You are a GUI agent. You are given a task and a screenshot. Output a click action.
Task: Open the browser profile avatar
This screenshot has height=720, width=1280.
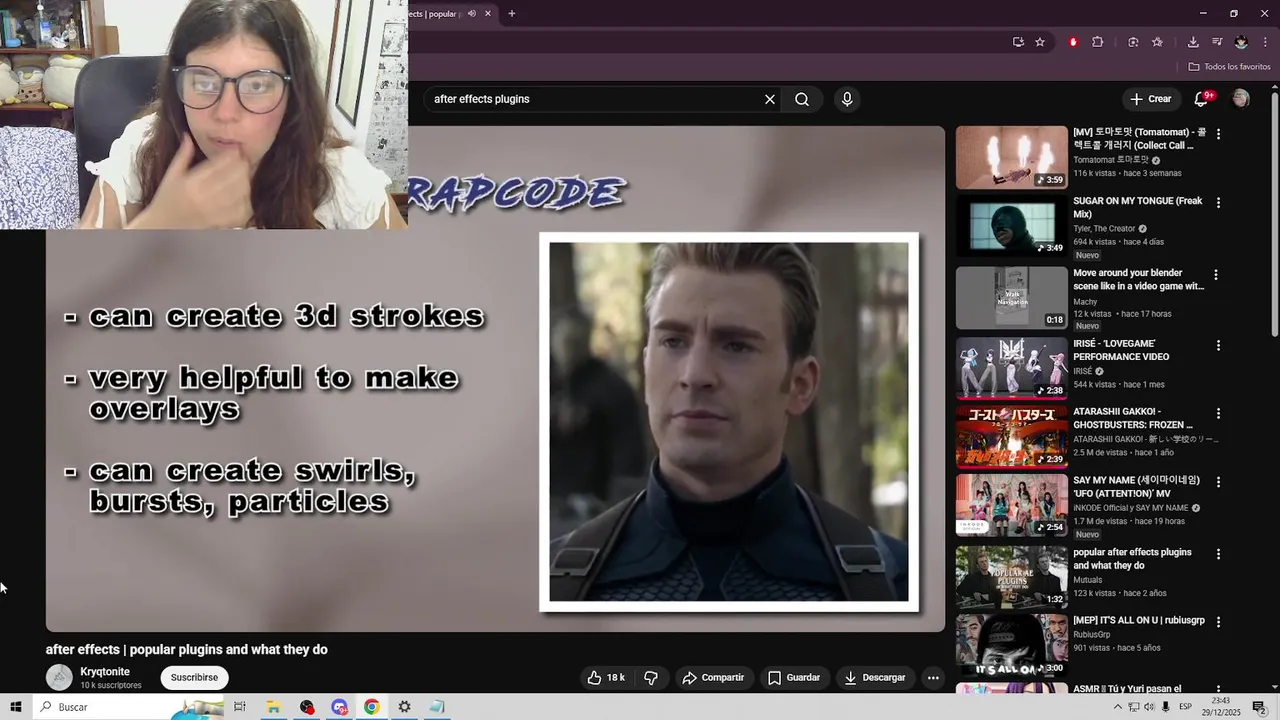[1241, 42]
